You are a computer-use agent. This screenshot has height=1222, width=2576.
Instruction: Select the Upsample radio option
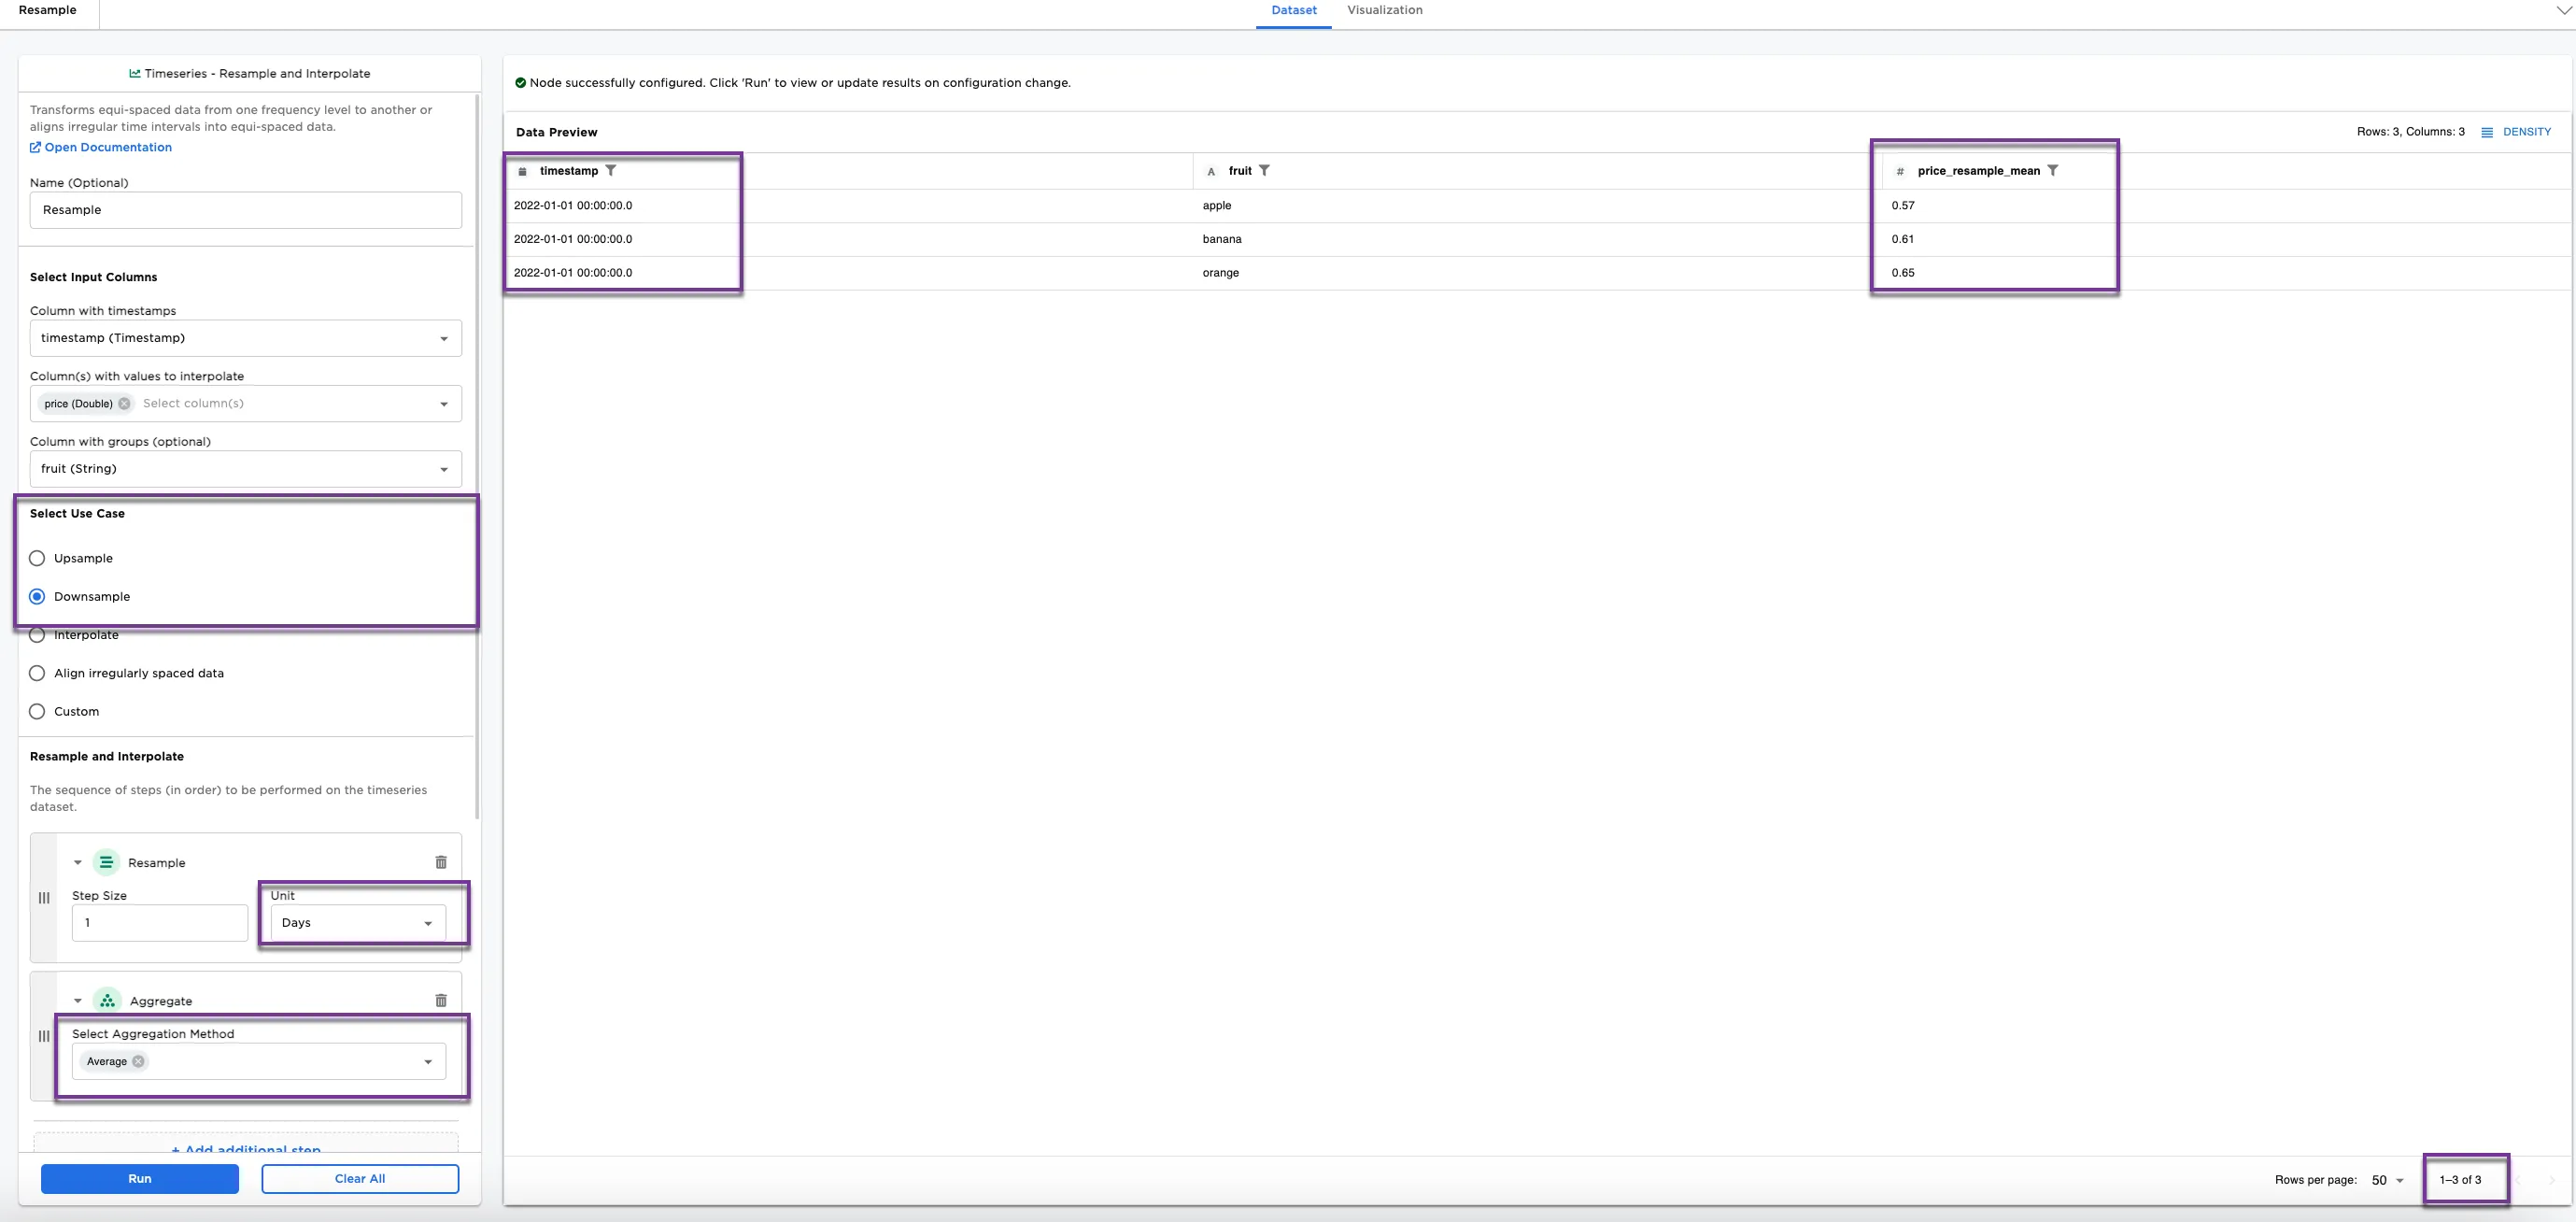pos(37,558)
